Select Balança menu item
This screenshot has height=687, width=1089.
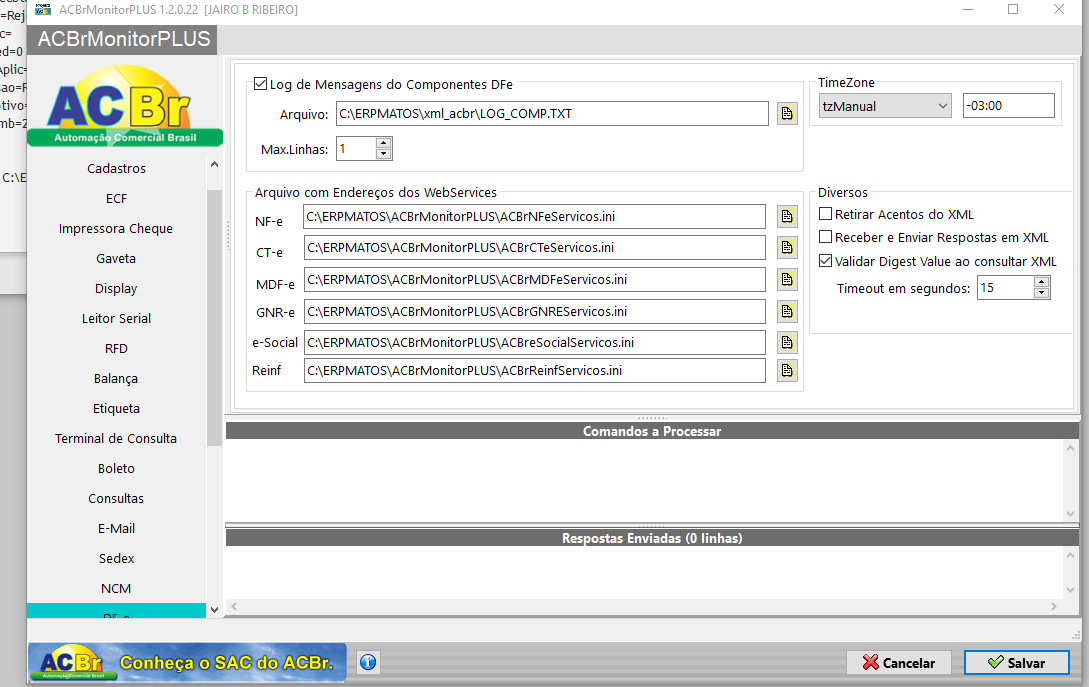(116, 379)
